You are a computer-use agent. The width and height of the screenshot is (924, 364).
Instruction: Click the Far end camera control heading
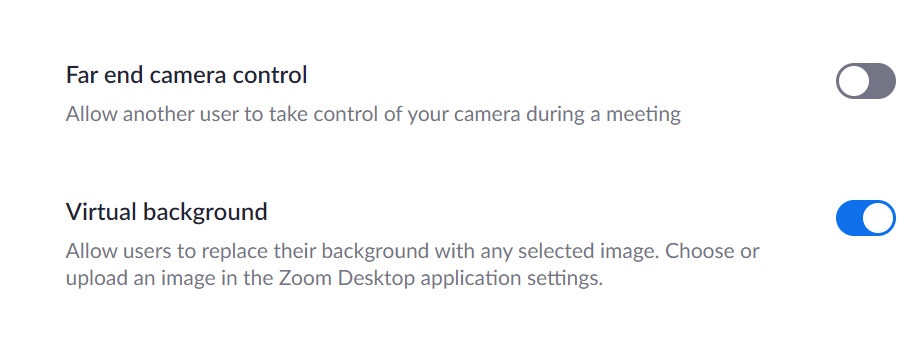(186, 75)
